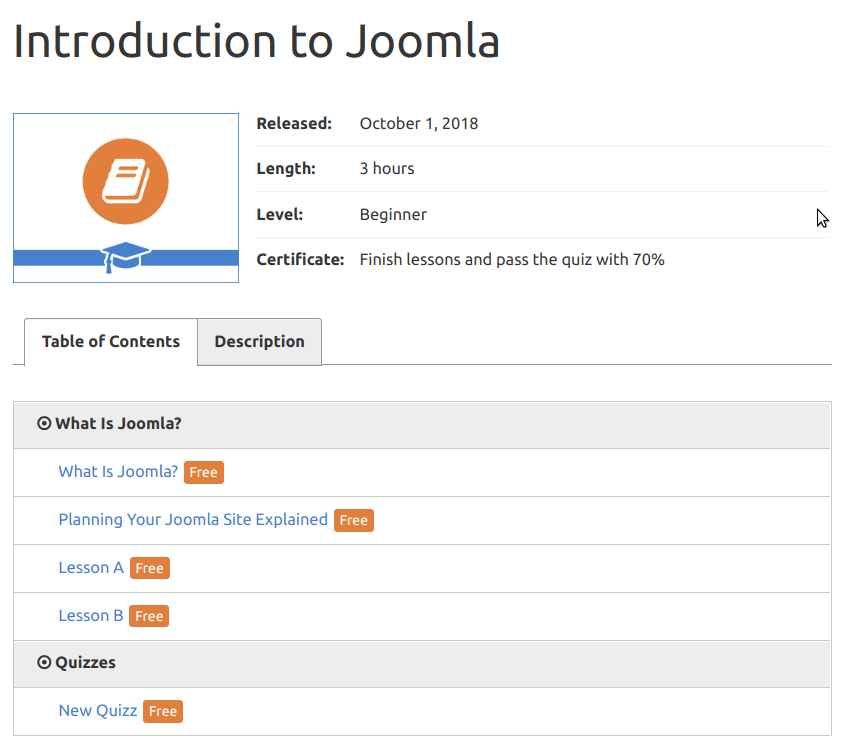
Task: Click the Quizzes section header text
Action: coord(85,663)
